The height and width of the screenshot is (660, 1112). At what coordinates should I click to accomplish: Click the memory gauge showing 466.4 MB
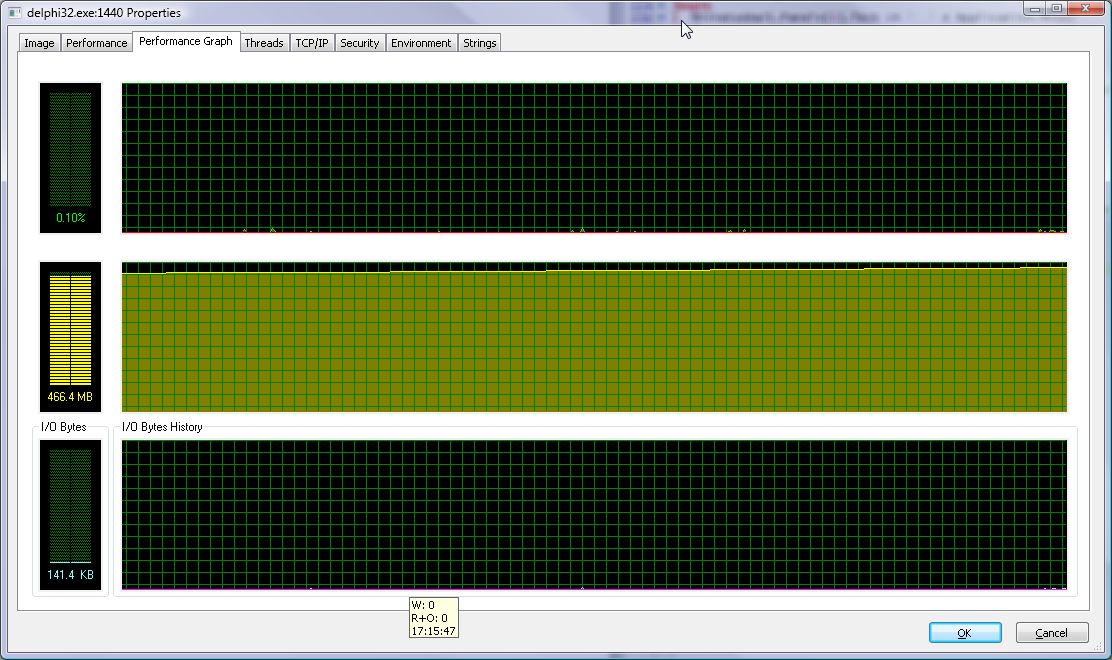[x=71, y=337]
